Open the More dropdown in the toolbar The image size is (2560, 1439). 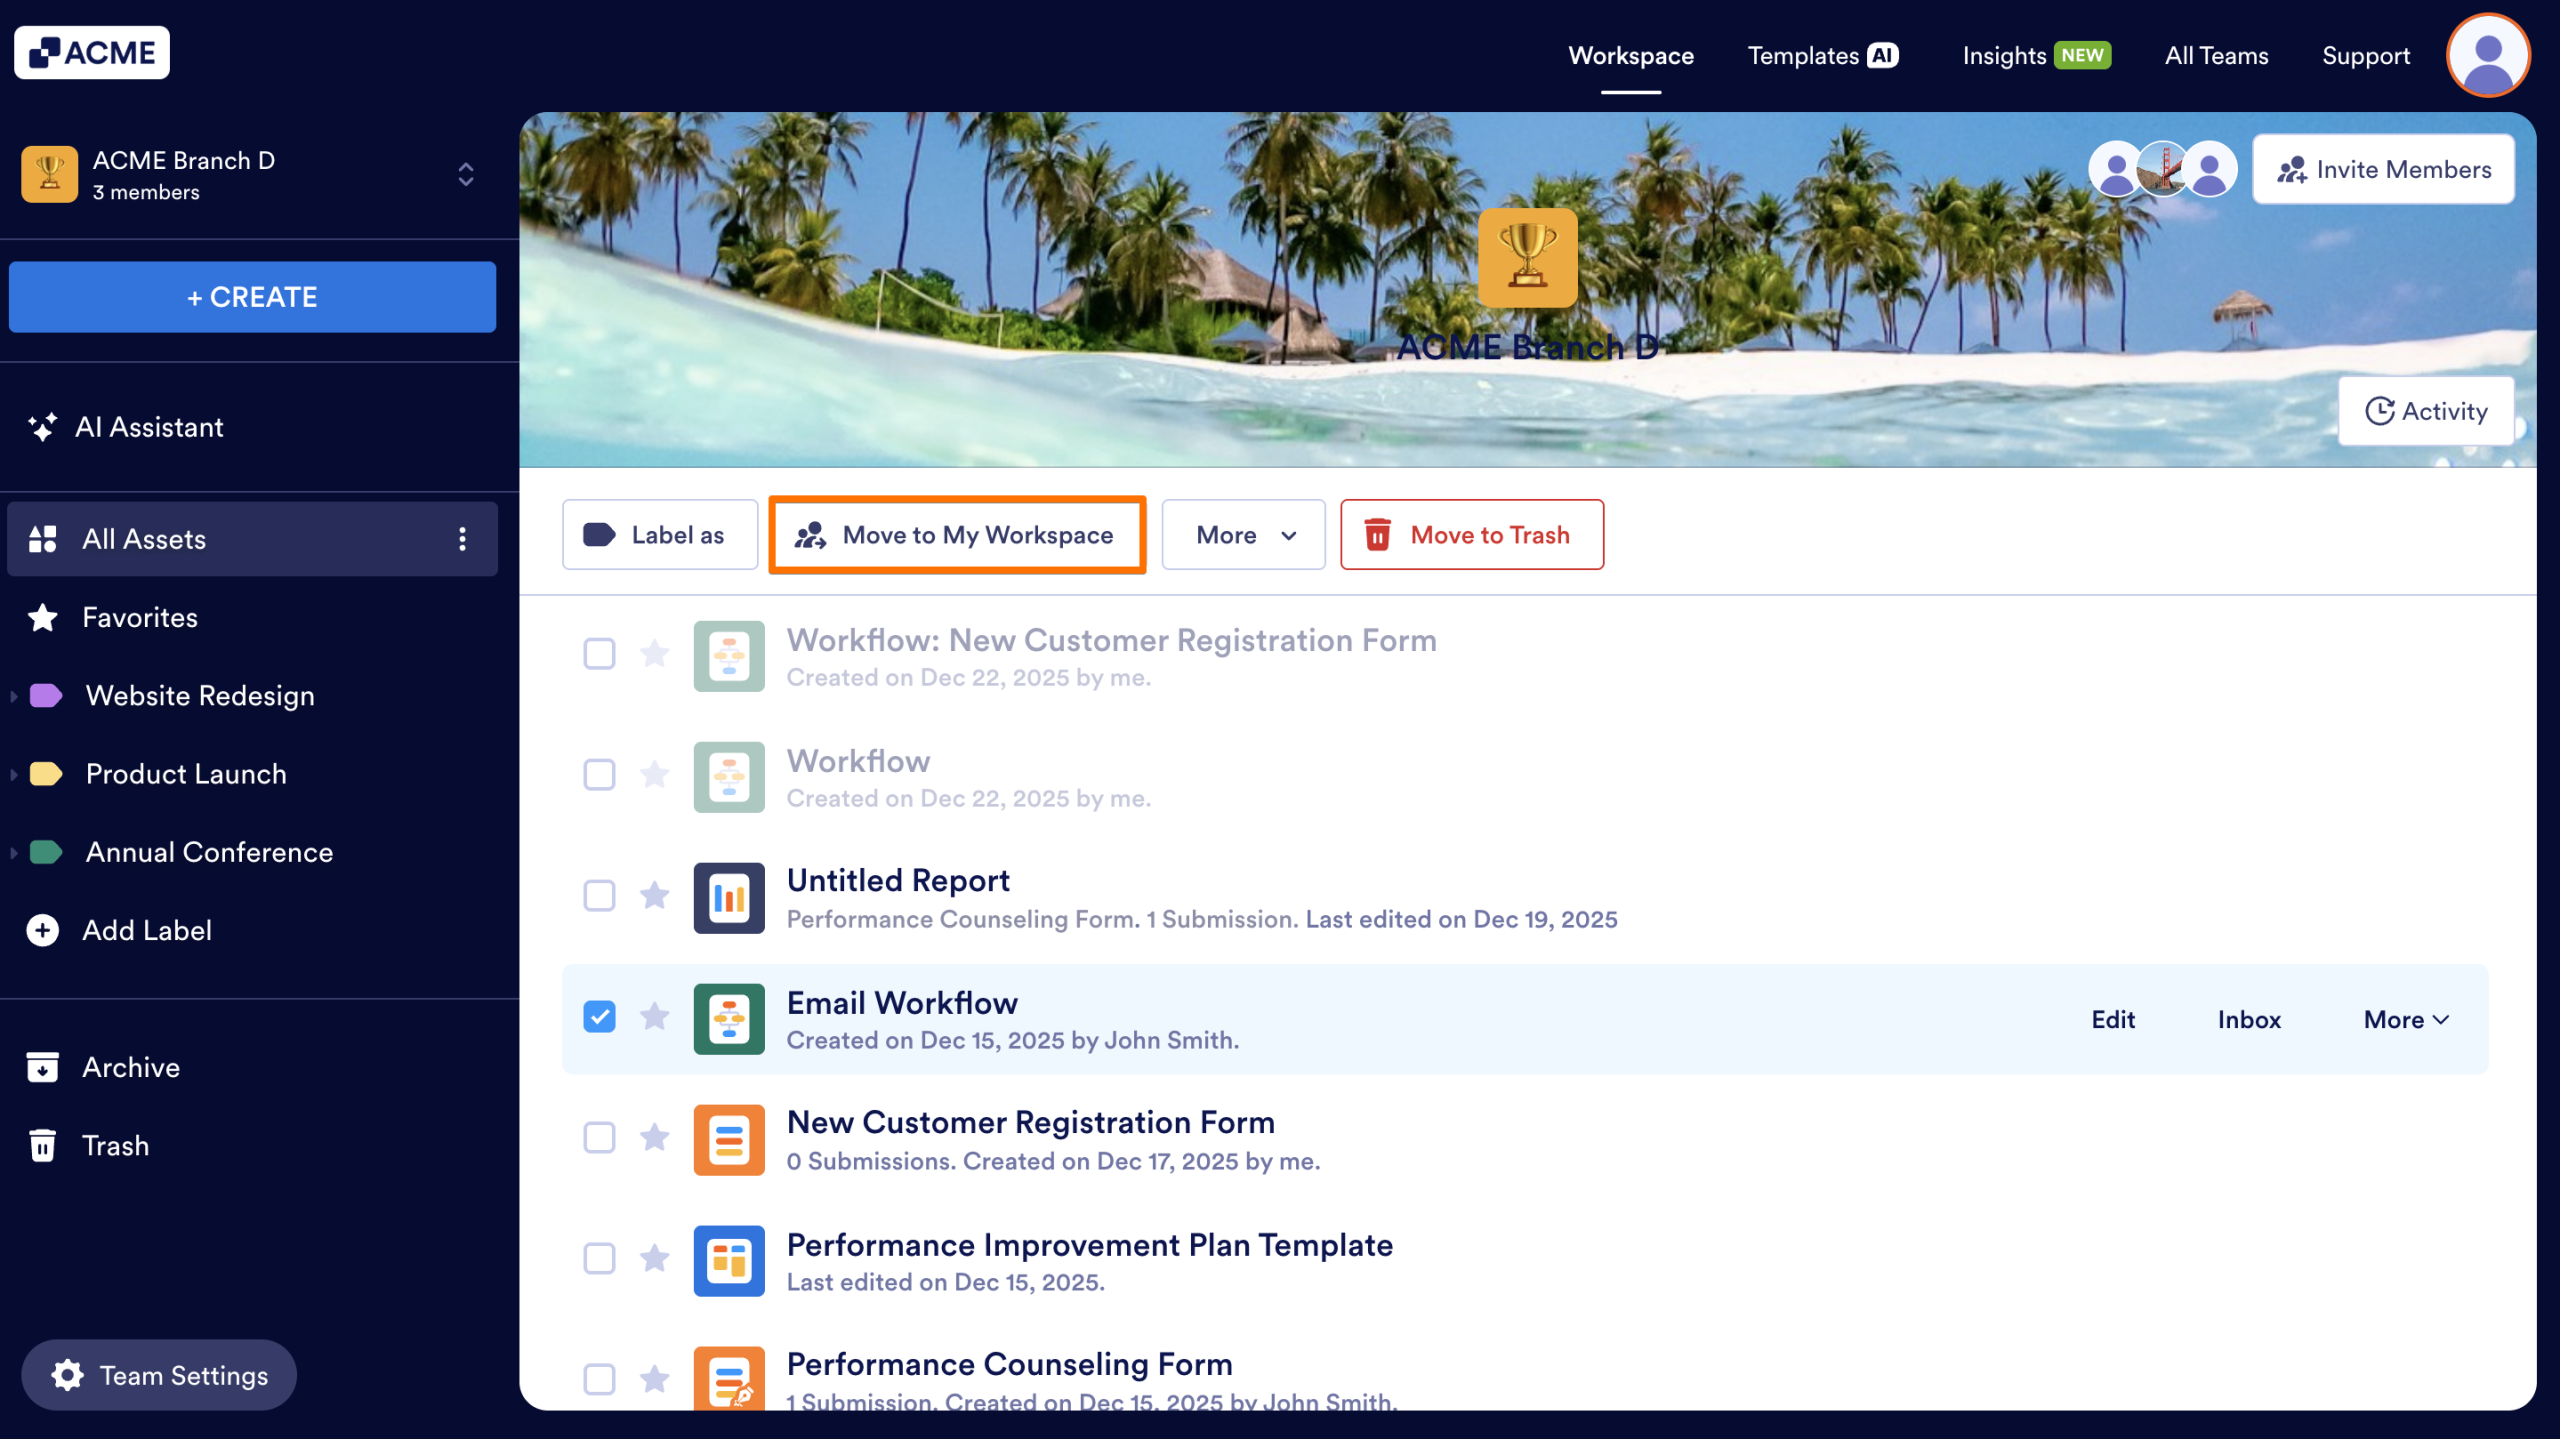(1243, 535)
